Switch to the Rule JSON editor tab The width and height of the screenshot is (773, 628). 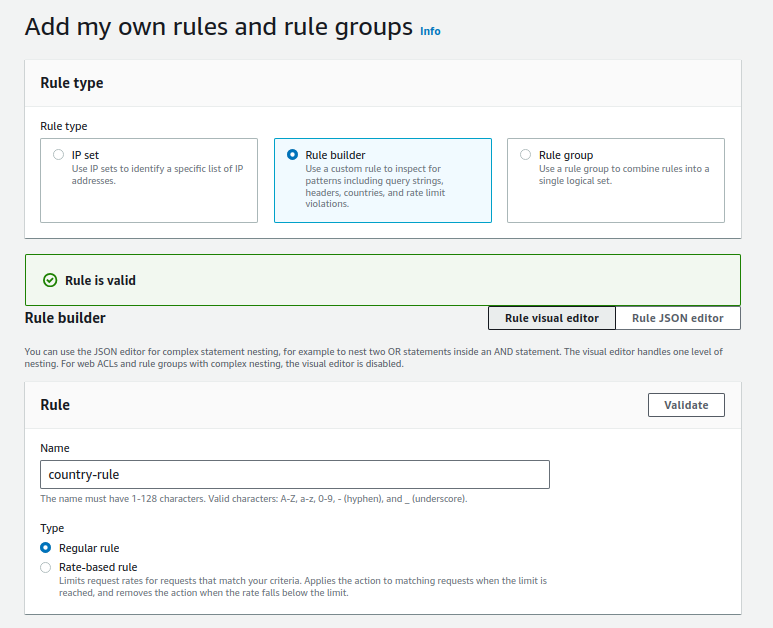[677, 318]
